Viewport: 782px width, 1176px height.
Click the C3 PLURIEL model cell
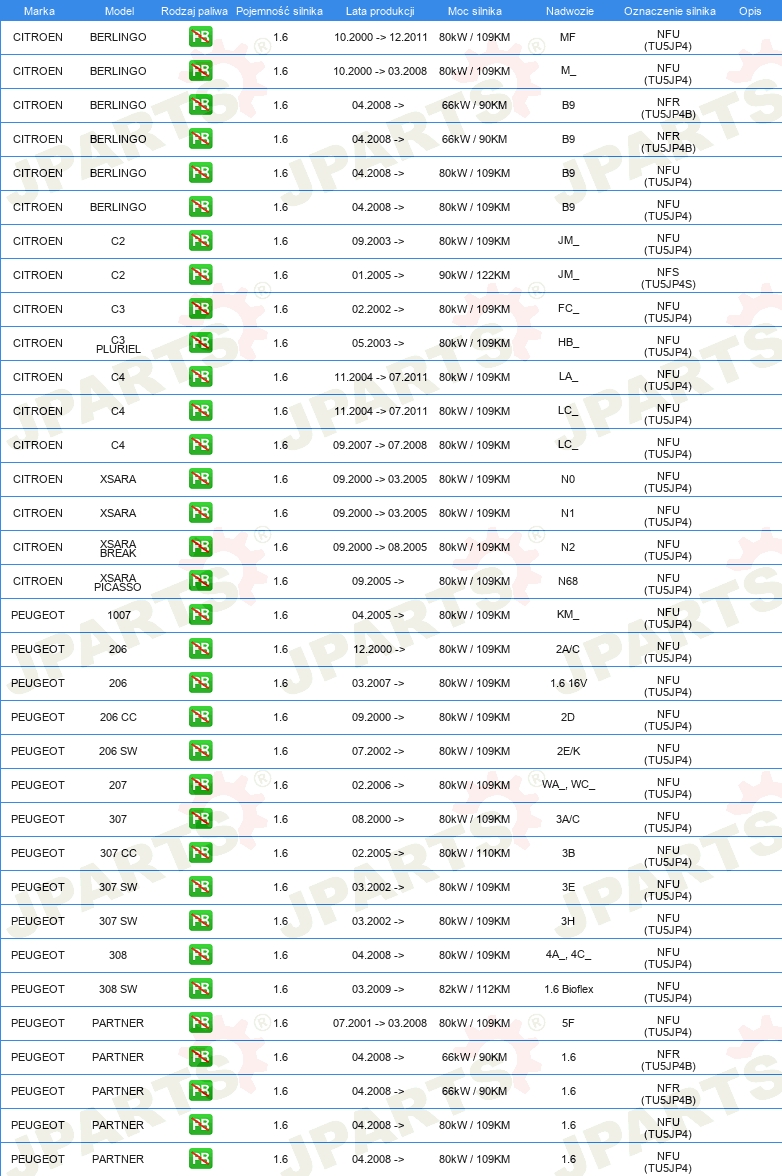coord(118,344)
